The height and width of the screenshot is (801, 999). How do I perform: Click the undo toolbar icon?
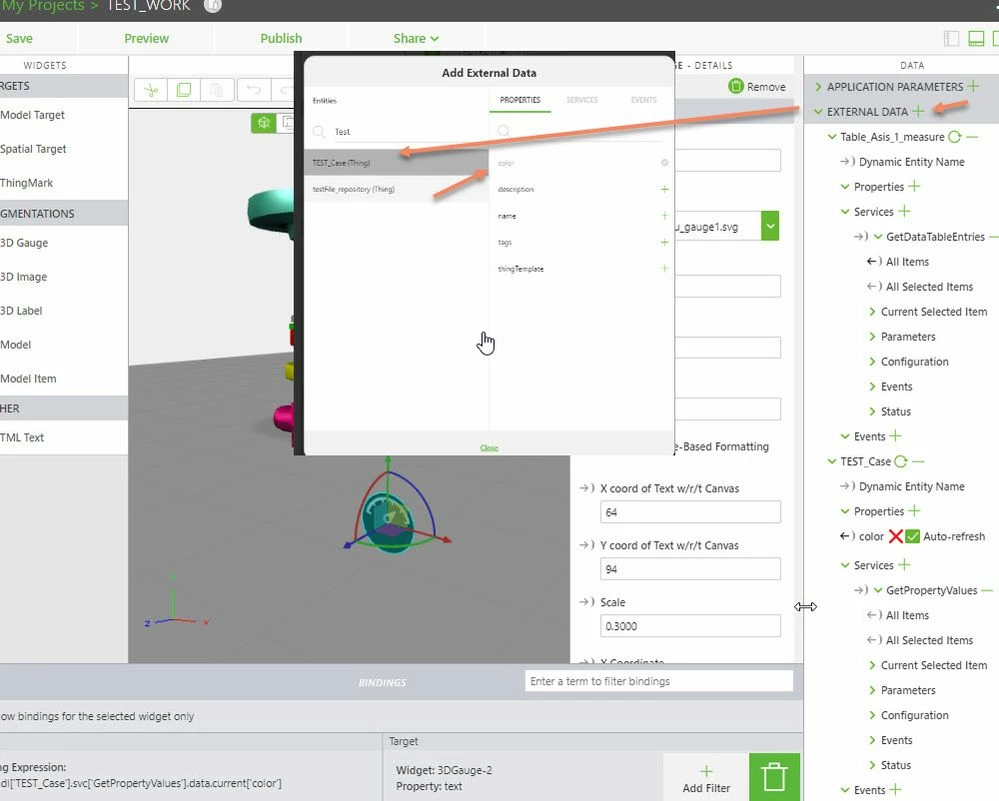tap(254, 90)
